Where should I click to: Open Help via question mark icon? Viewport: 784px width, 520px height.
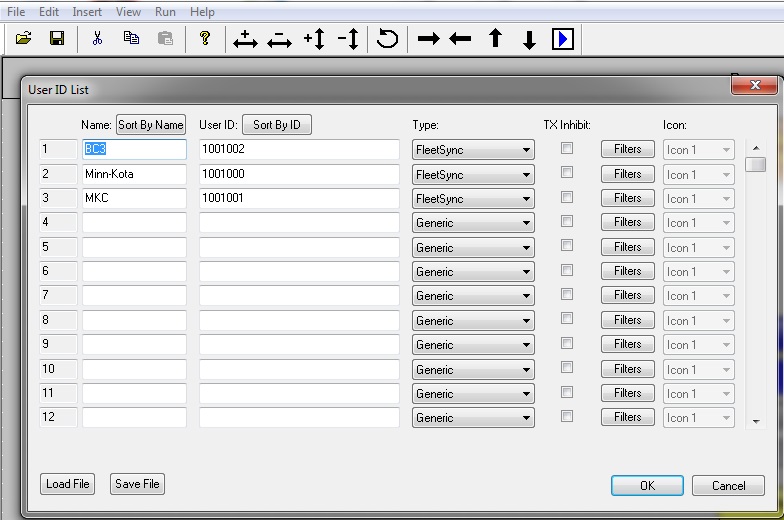point(204,38)
